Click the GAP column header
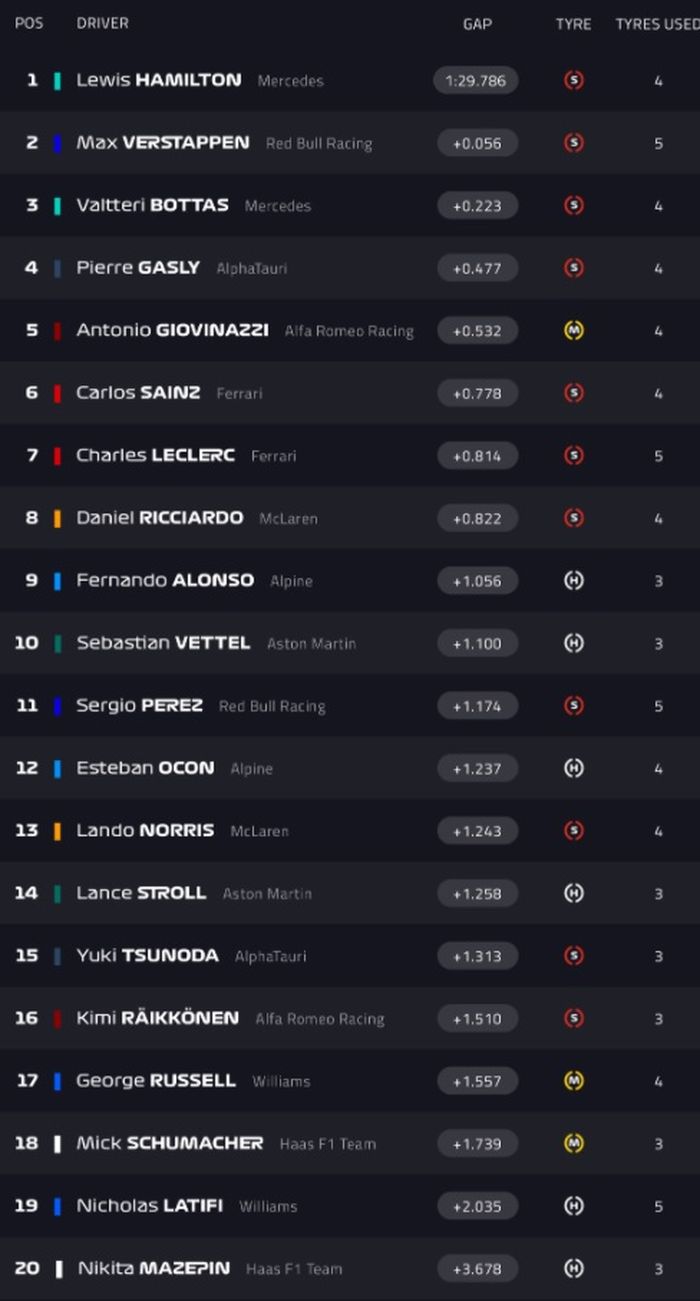Viewport: 700px width, 1301px height. point(477,25)
